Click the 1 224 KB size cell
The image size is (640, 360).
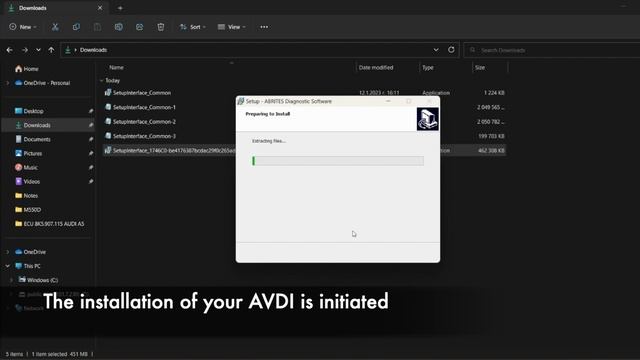pyautogui.click(x=494, y=93)
